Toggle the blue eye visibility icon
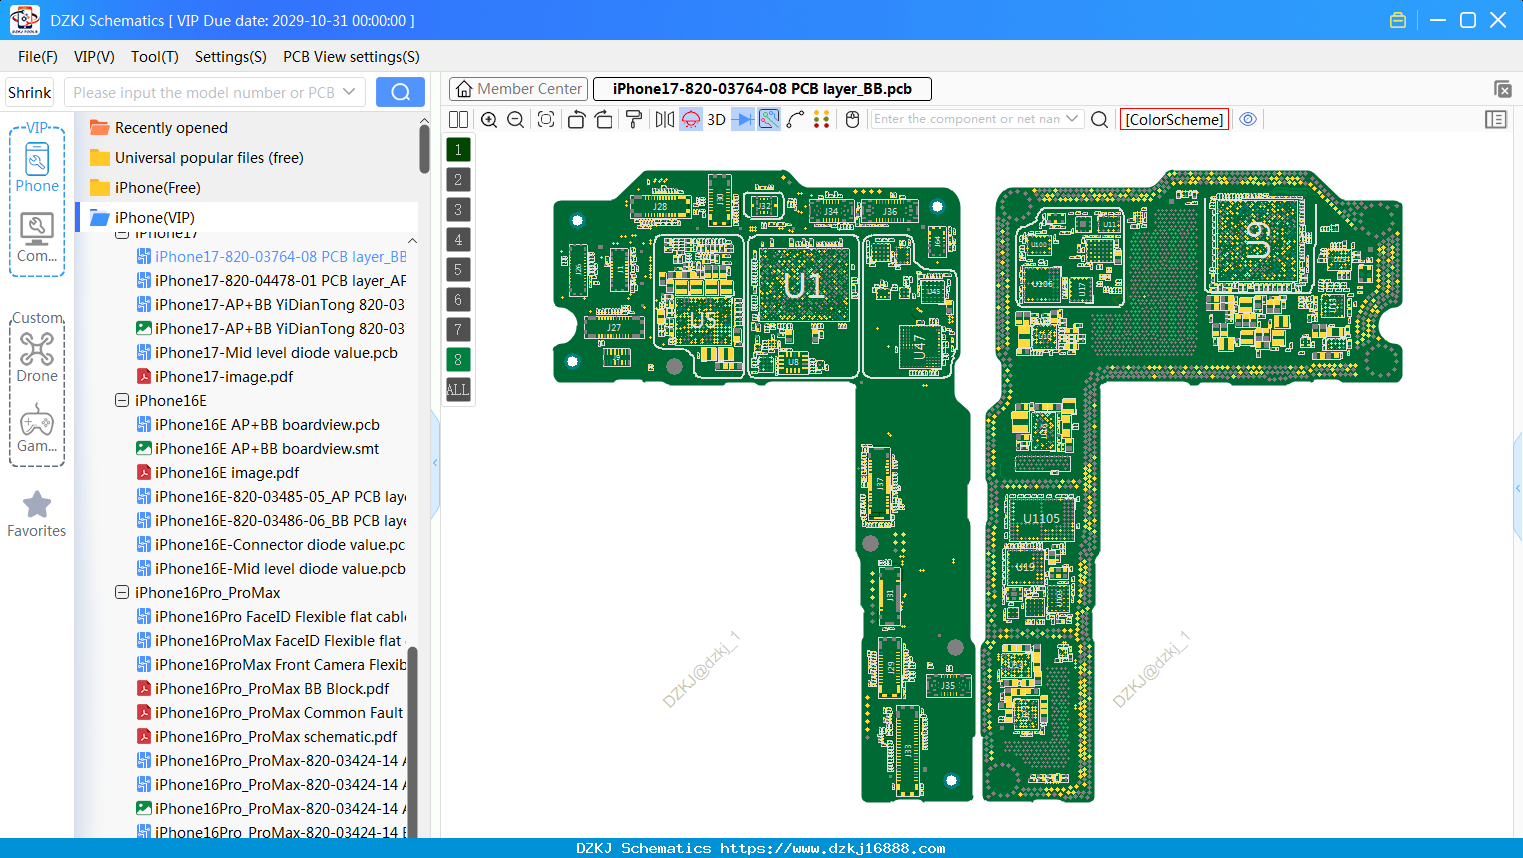Image resolution: width=1523 pixels, height=858 pixels. pos(1248,119)
